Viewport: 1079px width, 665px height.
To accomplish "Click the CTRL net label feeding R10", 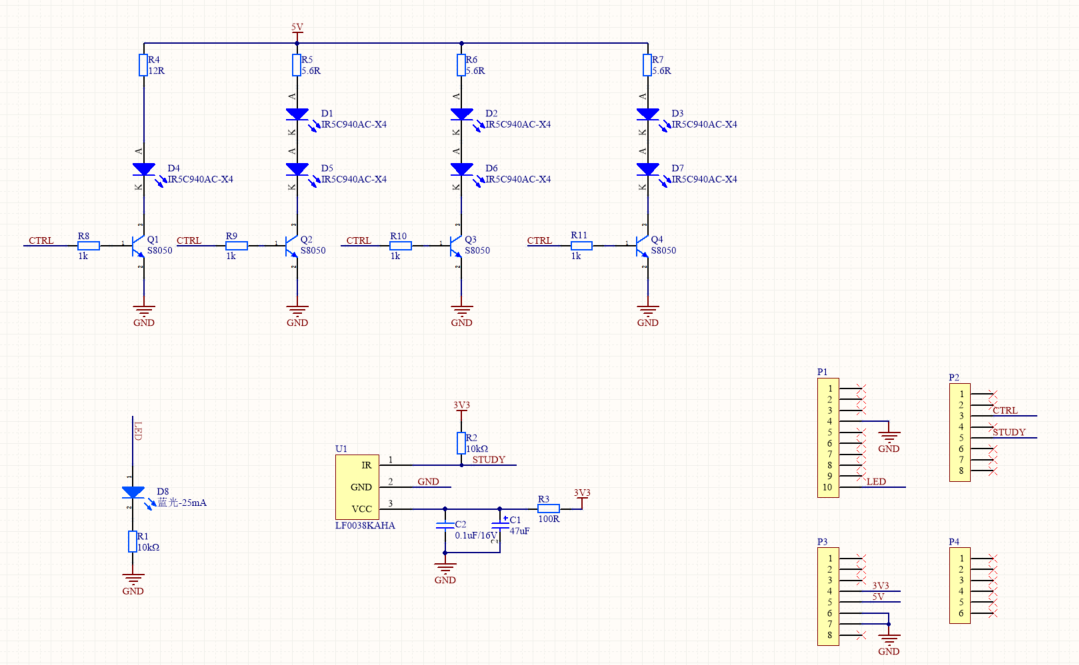I will tap(359, 240).
